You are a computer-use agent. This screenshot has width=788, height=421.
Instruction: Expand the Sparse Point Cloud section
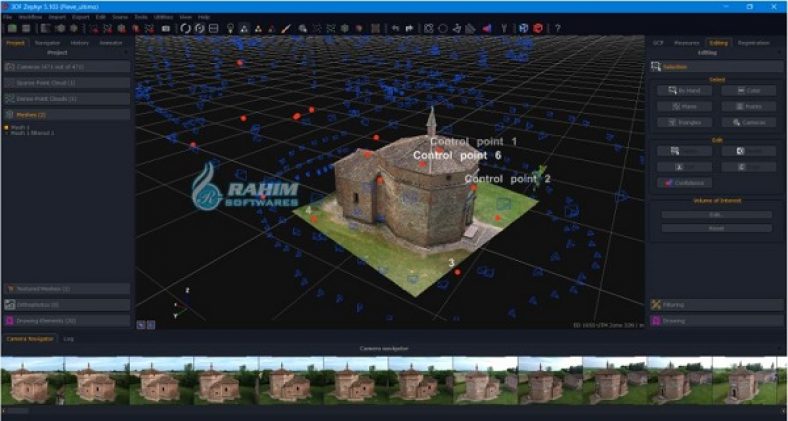[66, 83]
